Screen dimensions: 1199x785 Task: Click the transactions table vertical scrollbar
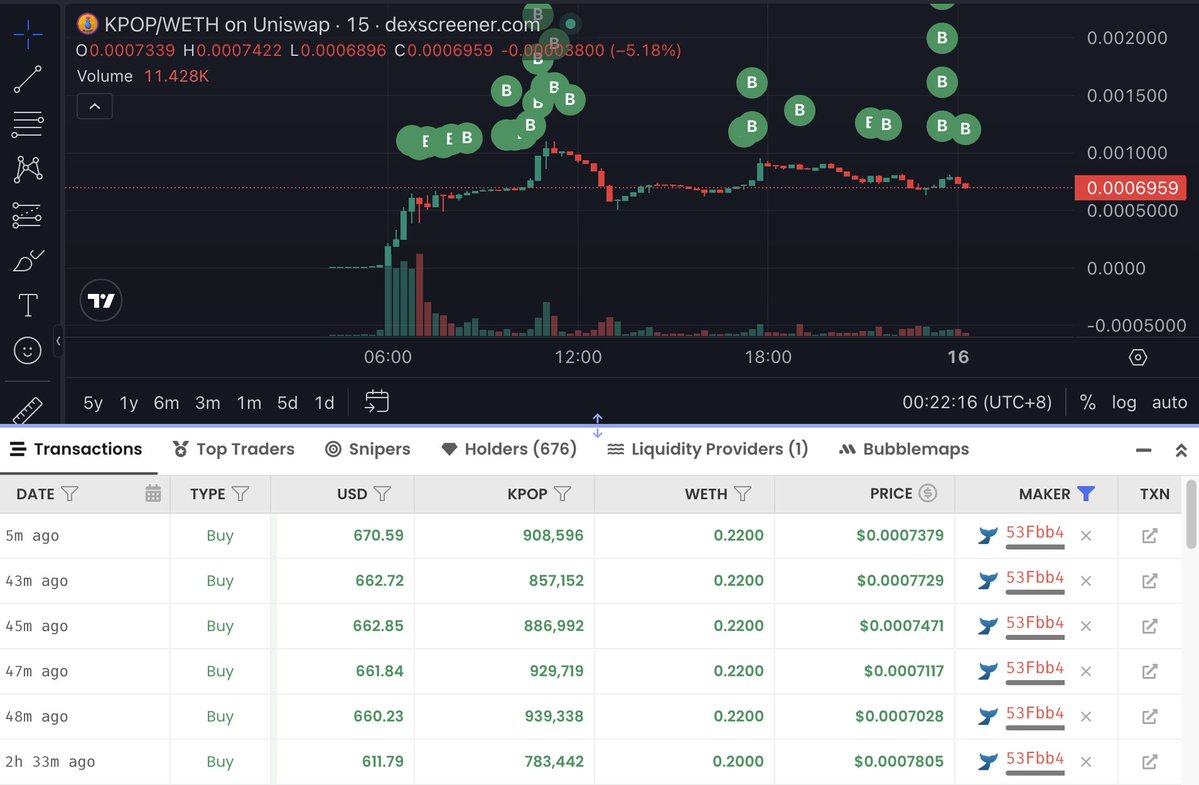pos(1191,514)
